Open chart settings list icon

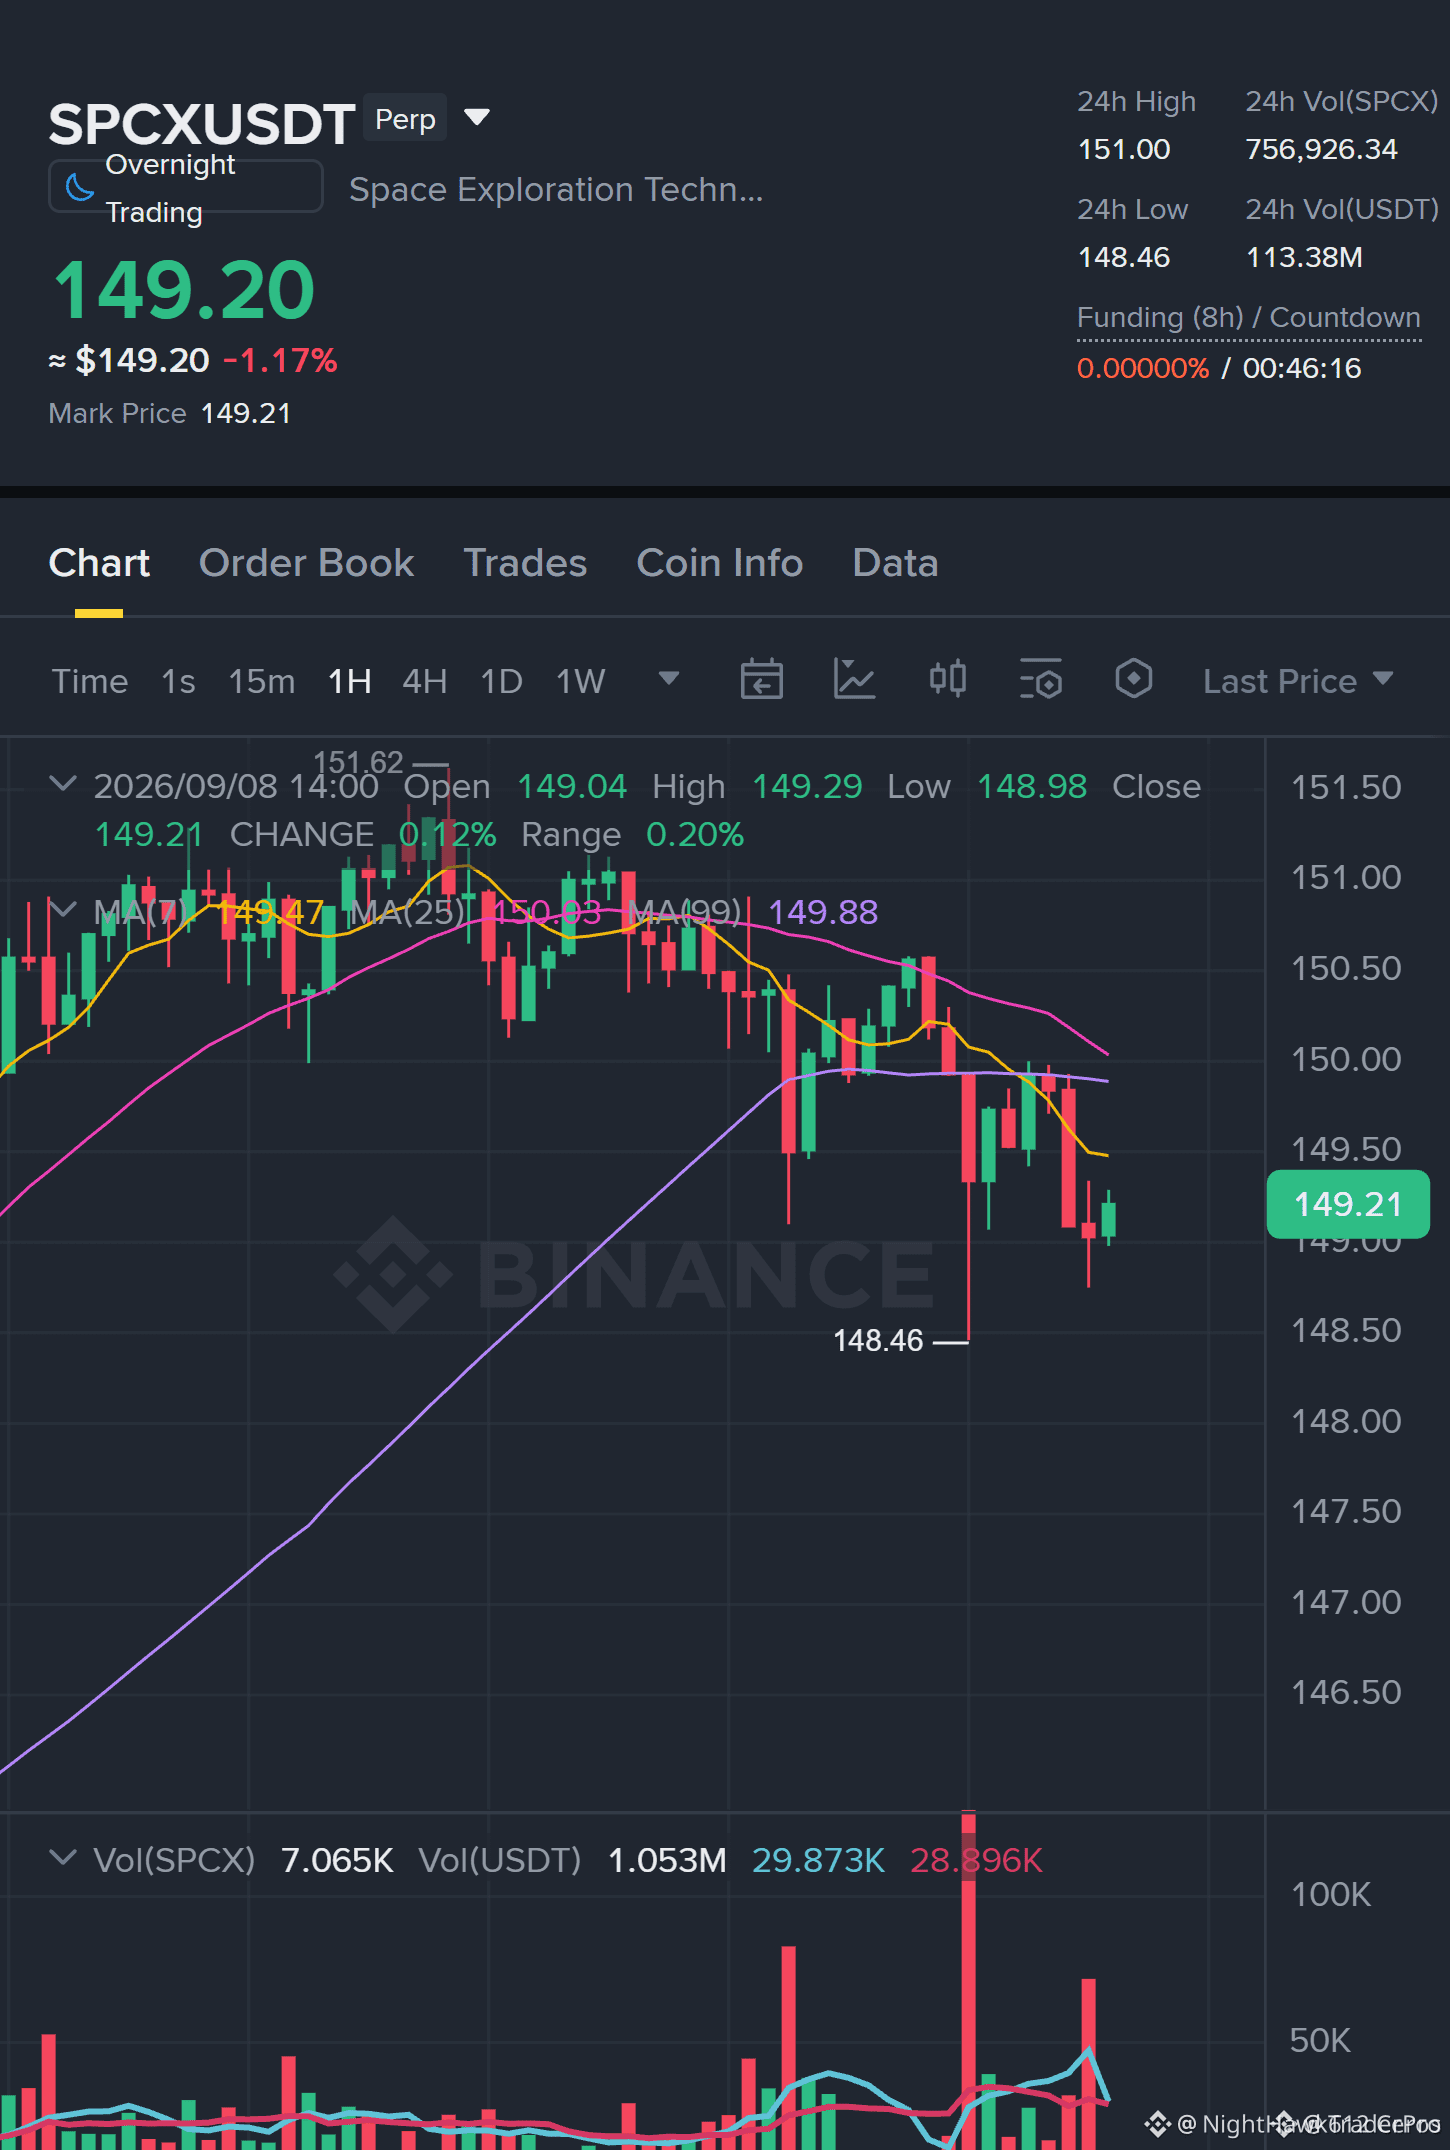tap(1040, 680)
